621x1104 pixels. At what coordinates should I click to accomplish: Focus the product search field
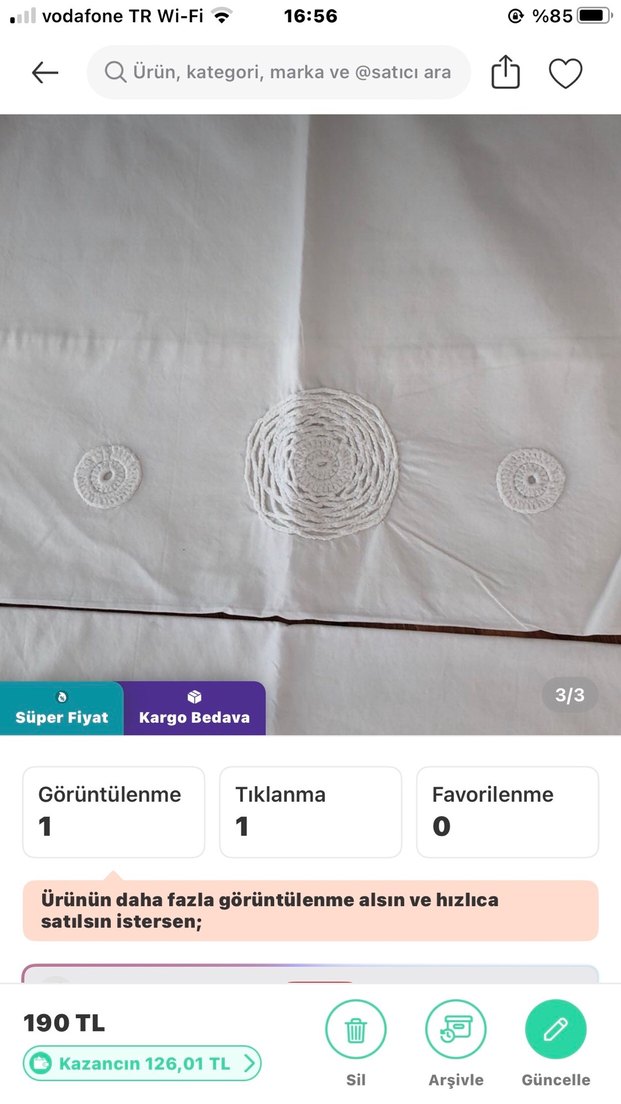[x=278, y=72]
